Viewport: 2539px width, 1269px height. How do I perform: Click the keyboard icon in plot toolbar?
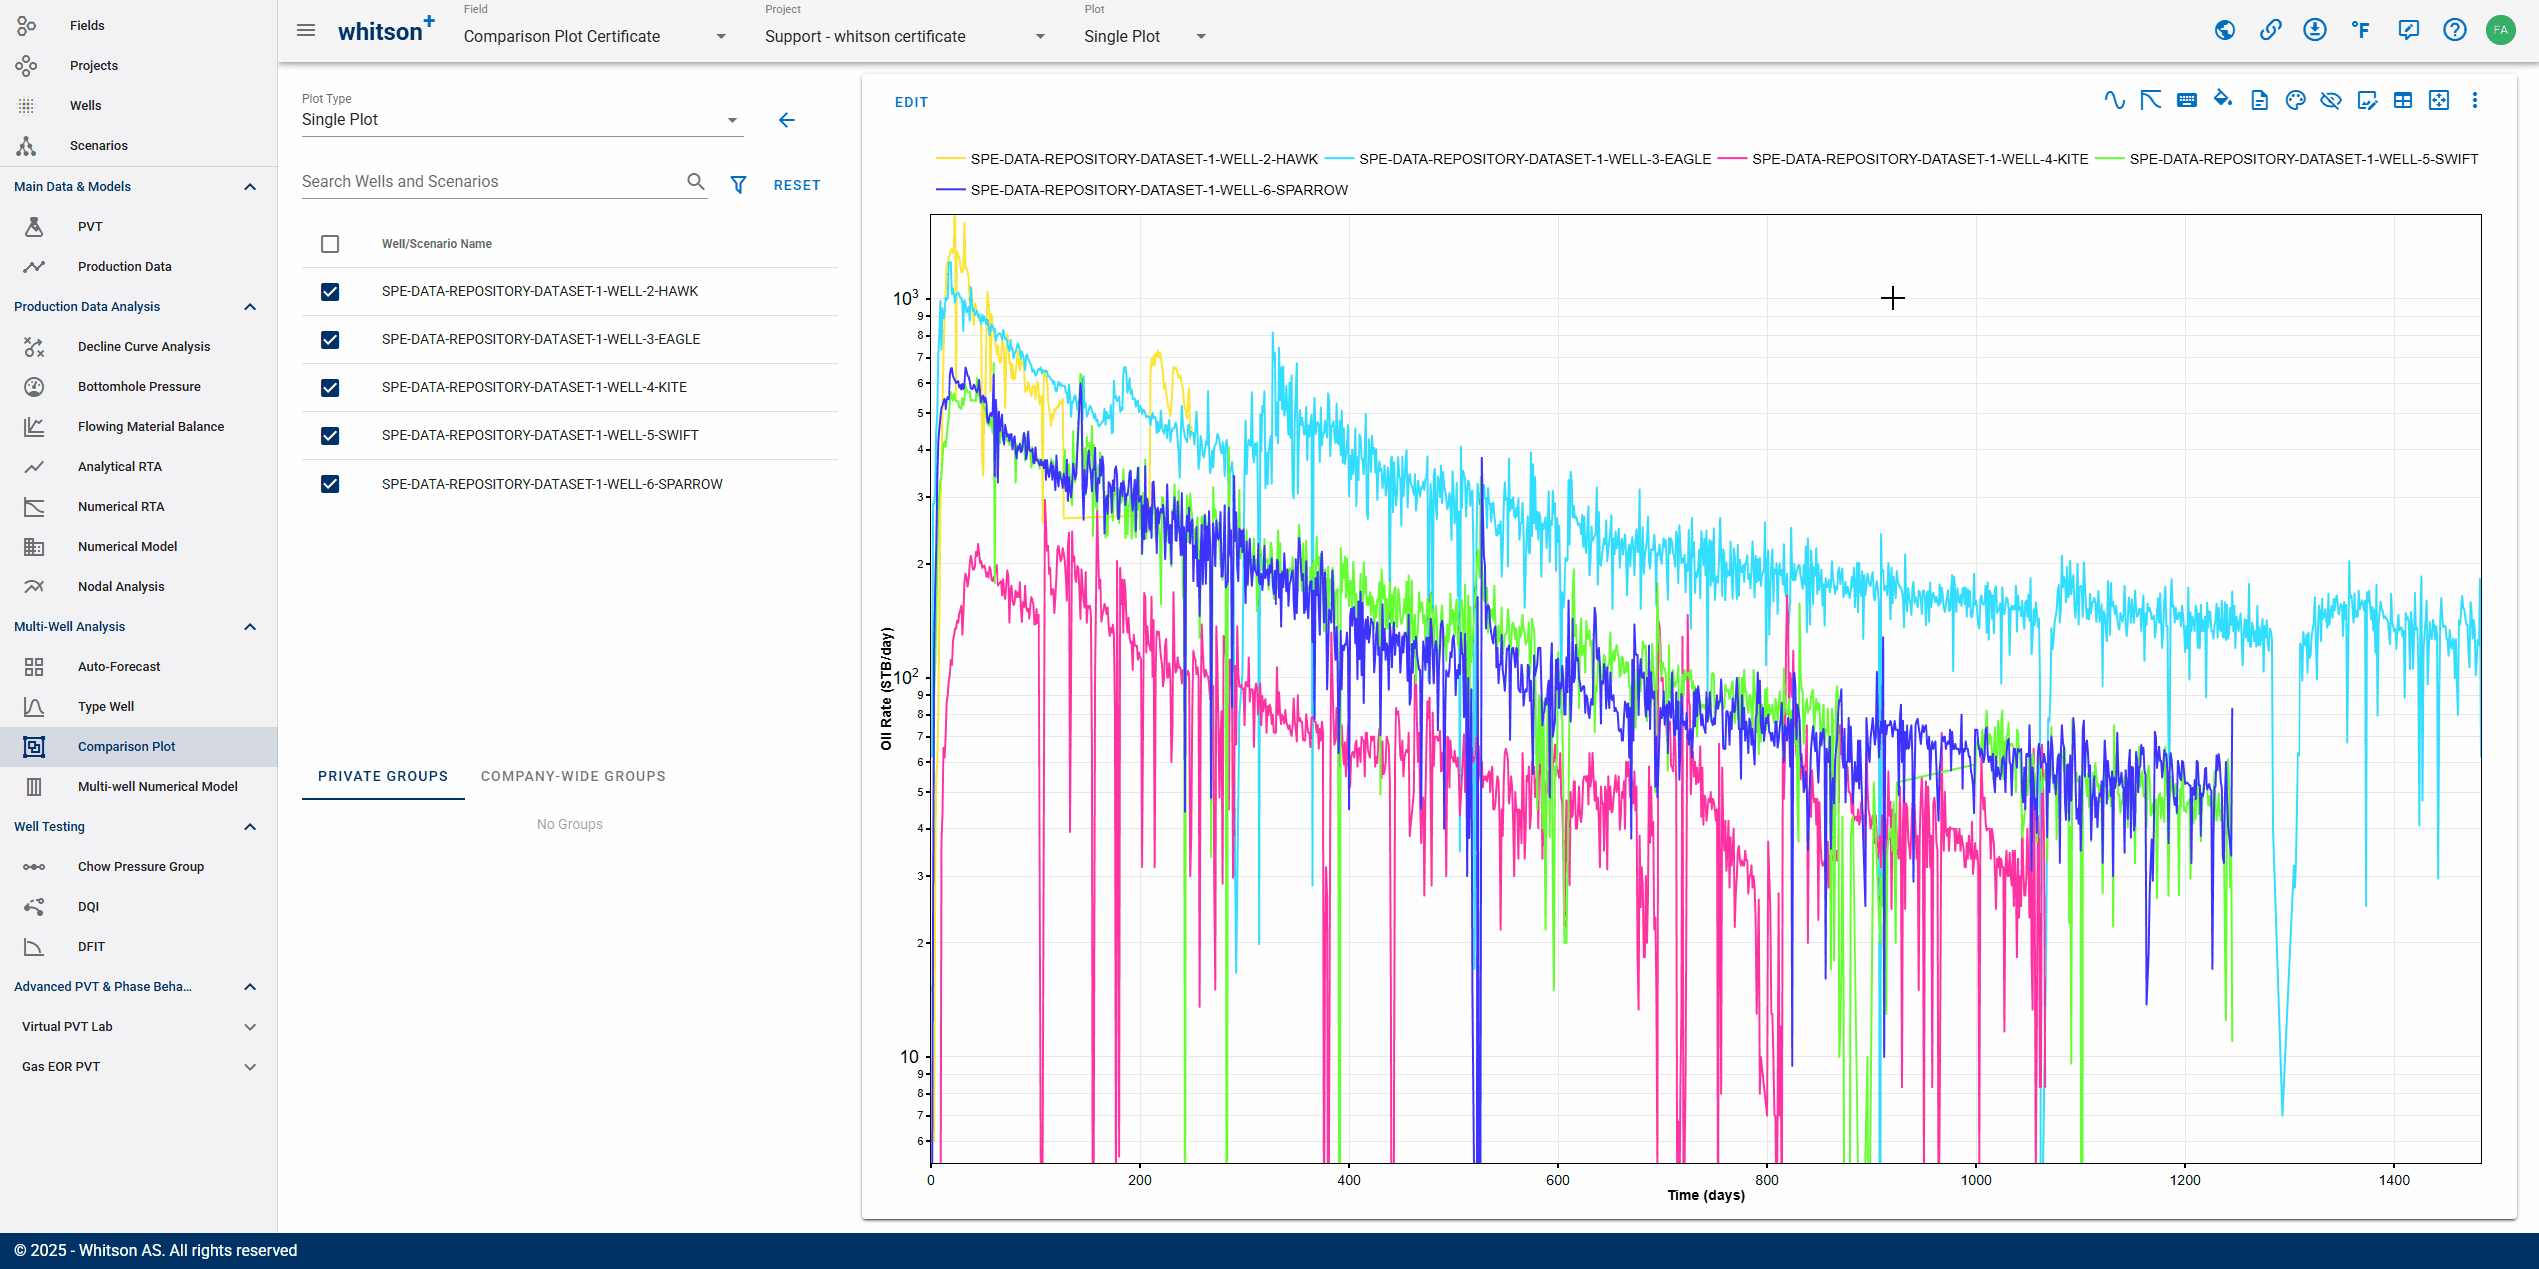point(2187,100)
